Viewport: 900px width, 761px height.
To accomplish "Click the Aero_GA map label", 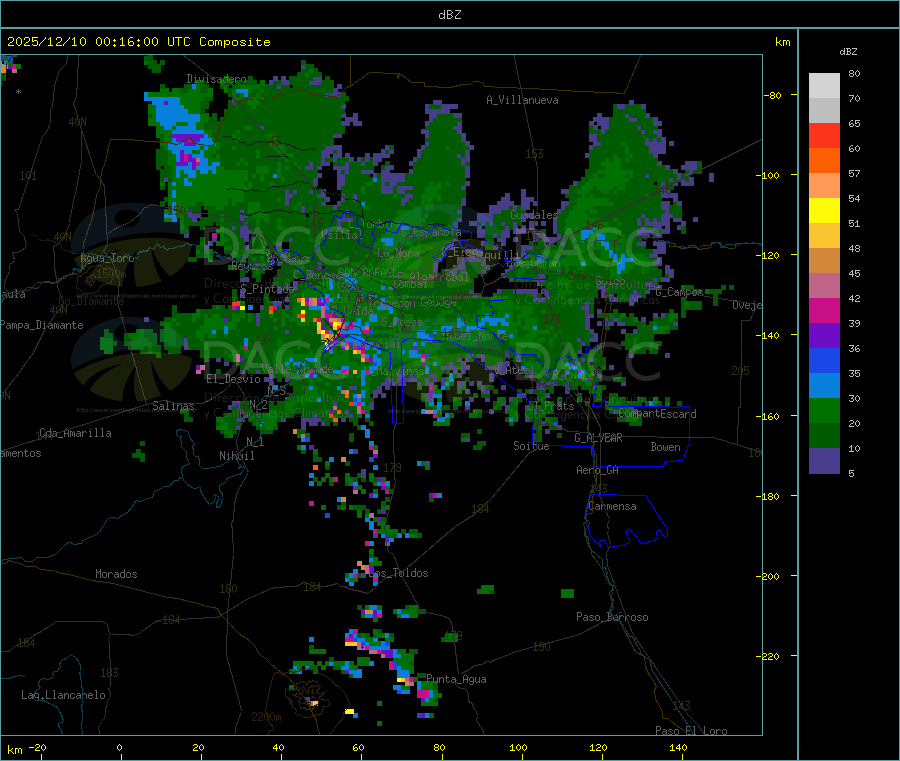I will pyautogui.click(x=598, y=470).
